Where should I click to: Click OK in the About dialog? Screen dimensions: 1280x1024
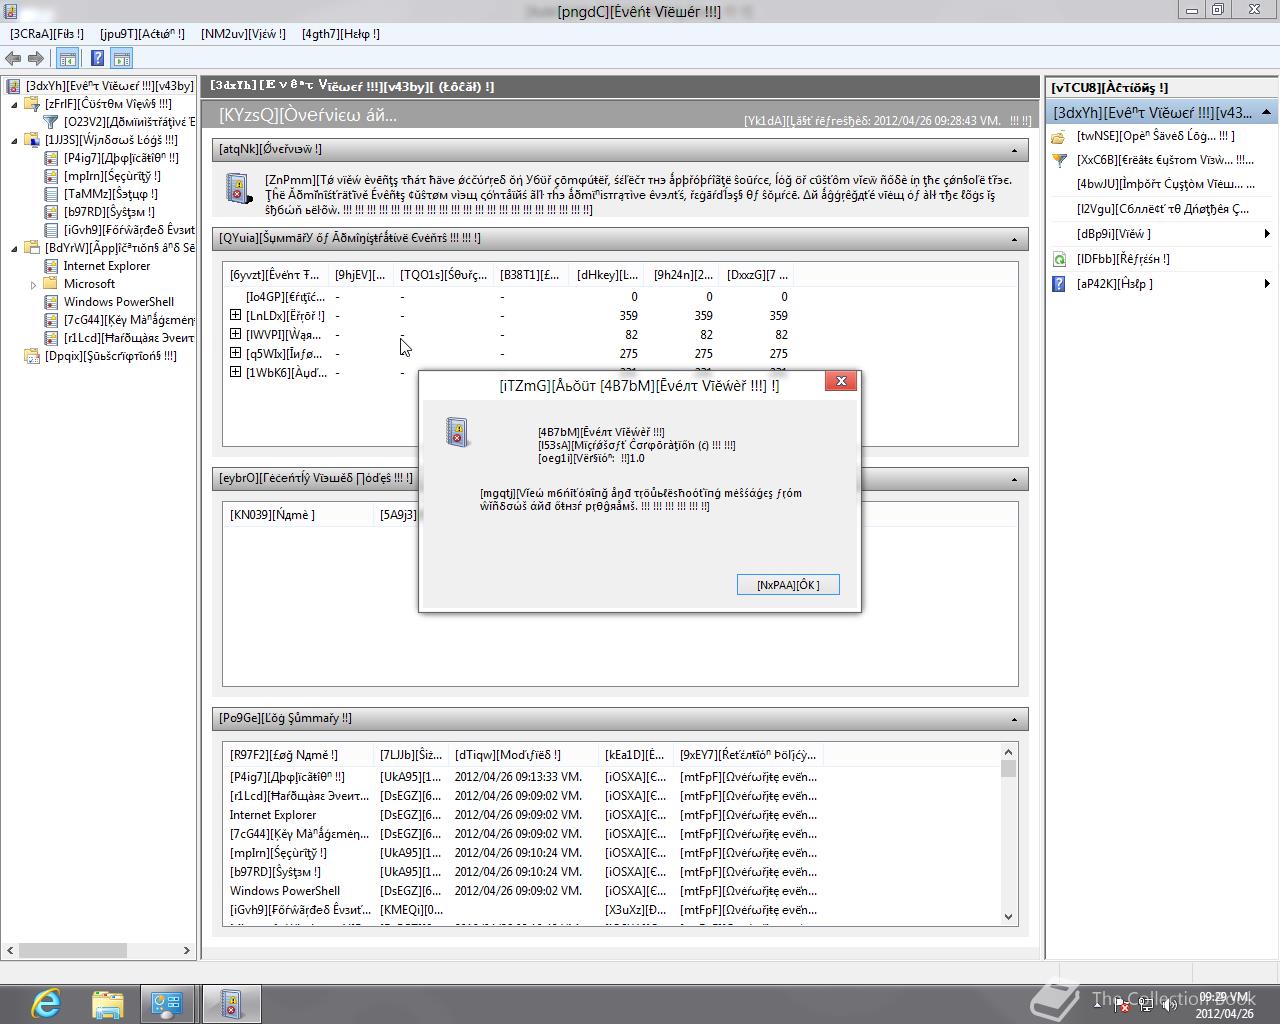coord(788,585)
